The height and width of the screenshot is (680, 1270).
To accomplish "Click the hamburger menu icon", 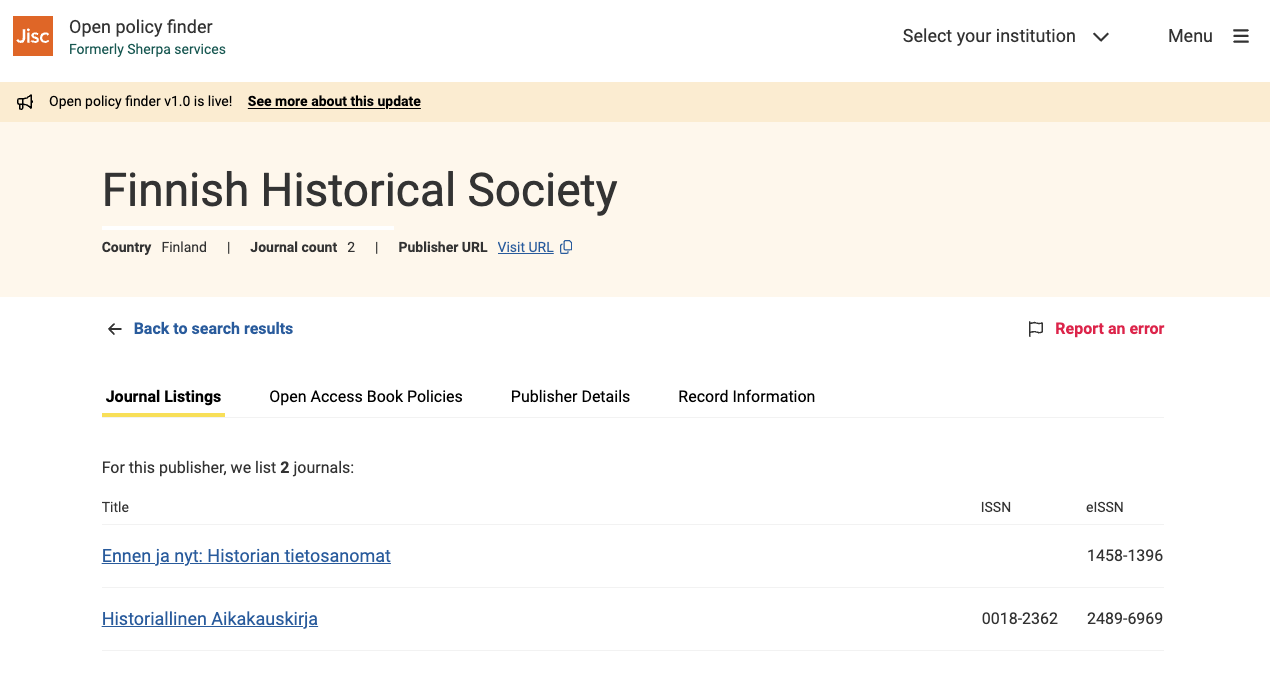I will (x=1241, y=36).
